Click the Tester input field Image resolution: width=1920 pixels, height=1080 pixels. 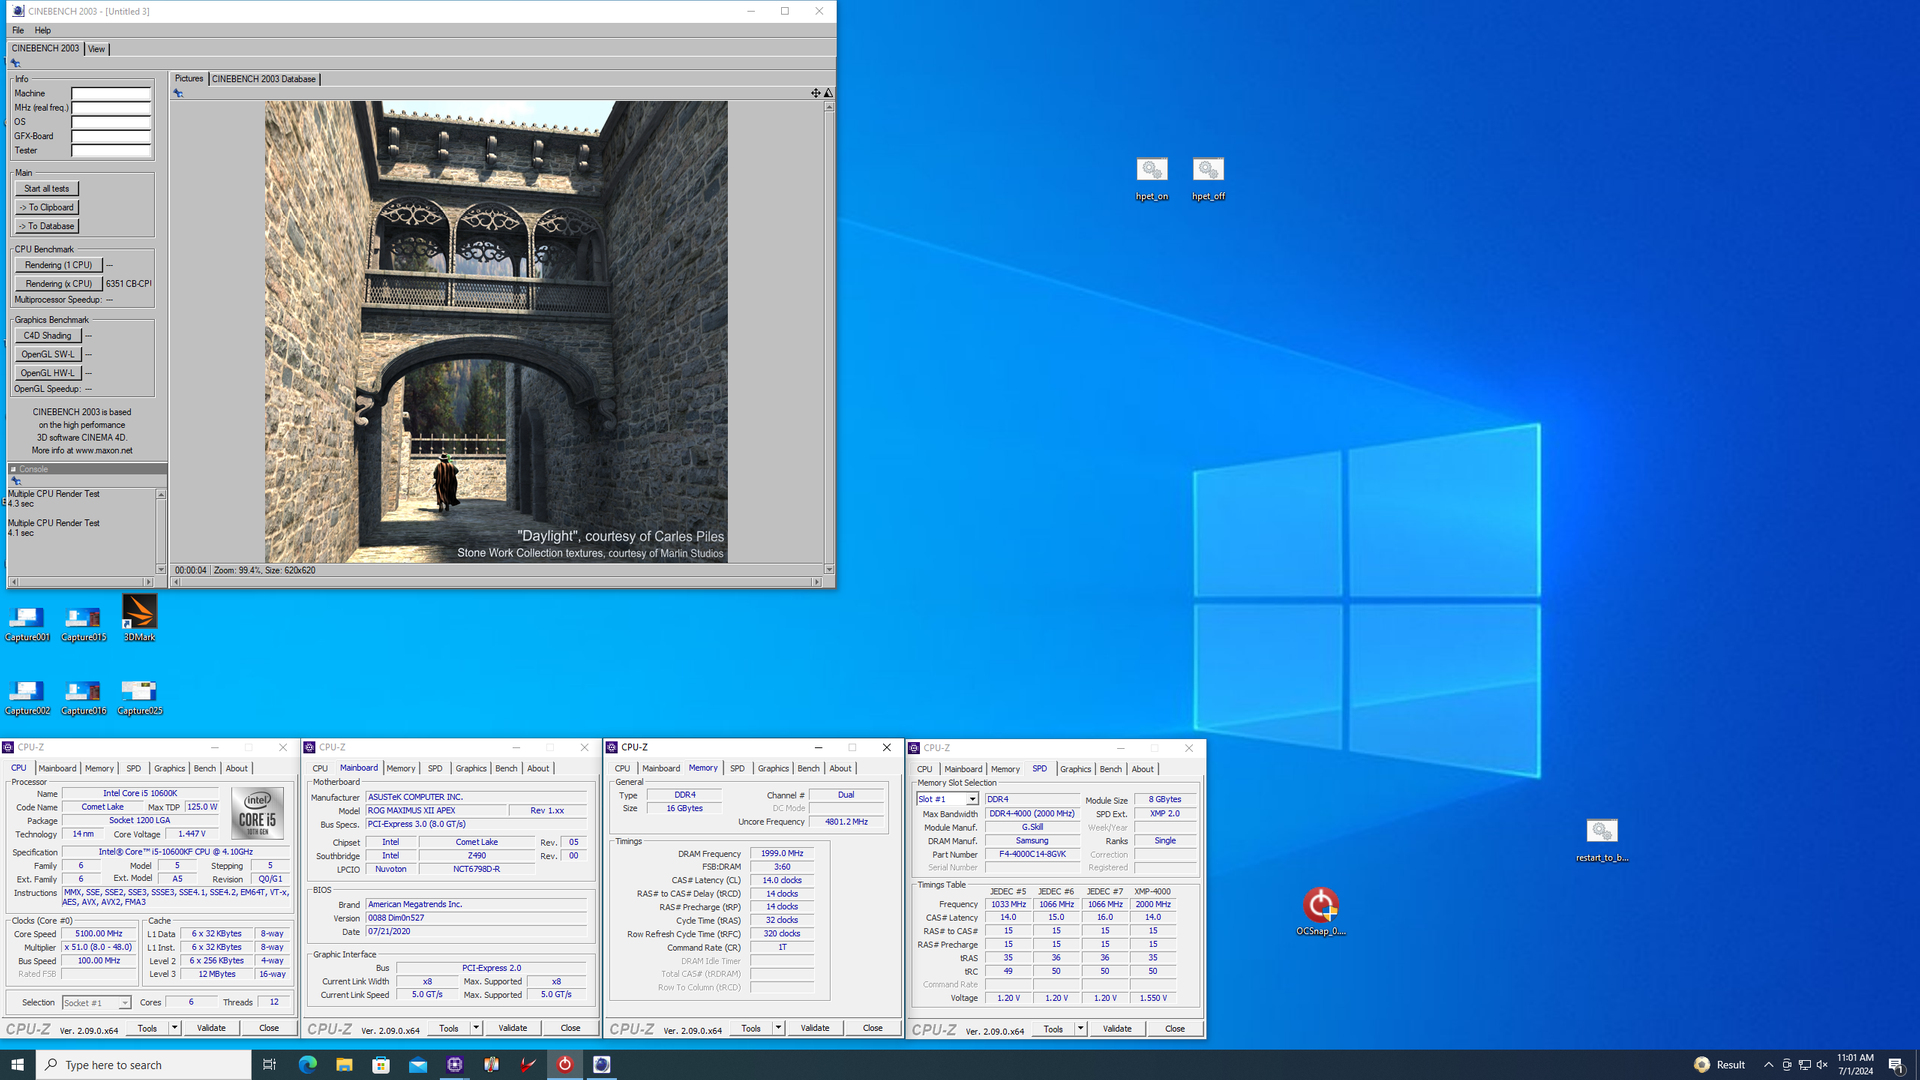[x=111, y=151]
